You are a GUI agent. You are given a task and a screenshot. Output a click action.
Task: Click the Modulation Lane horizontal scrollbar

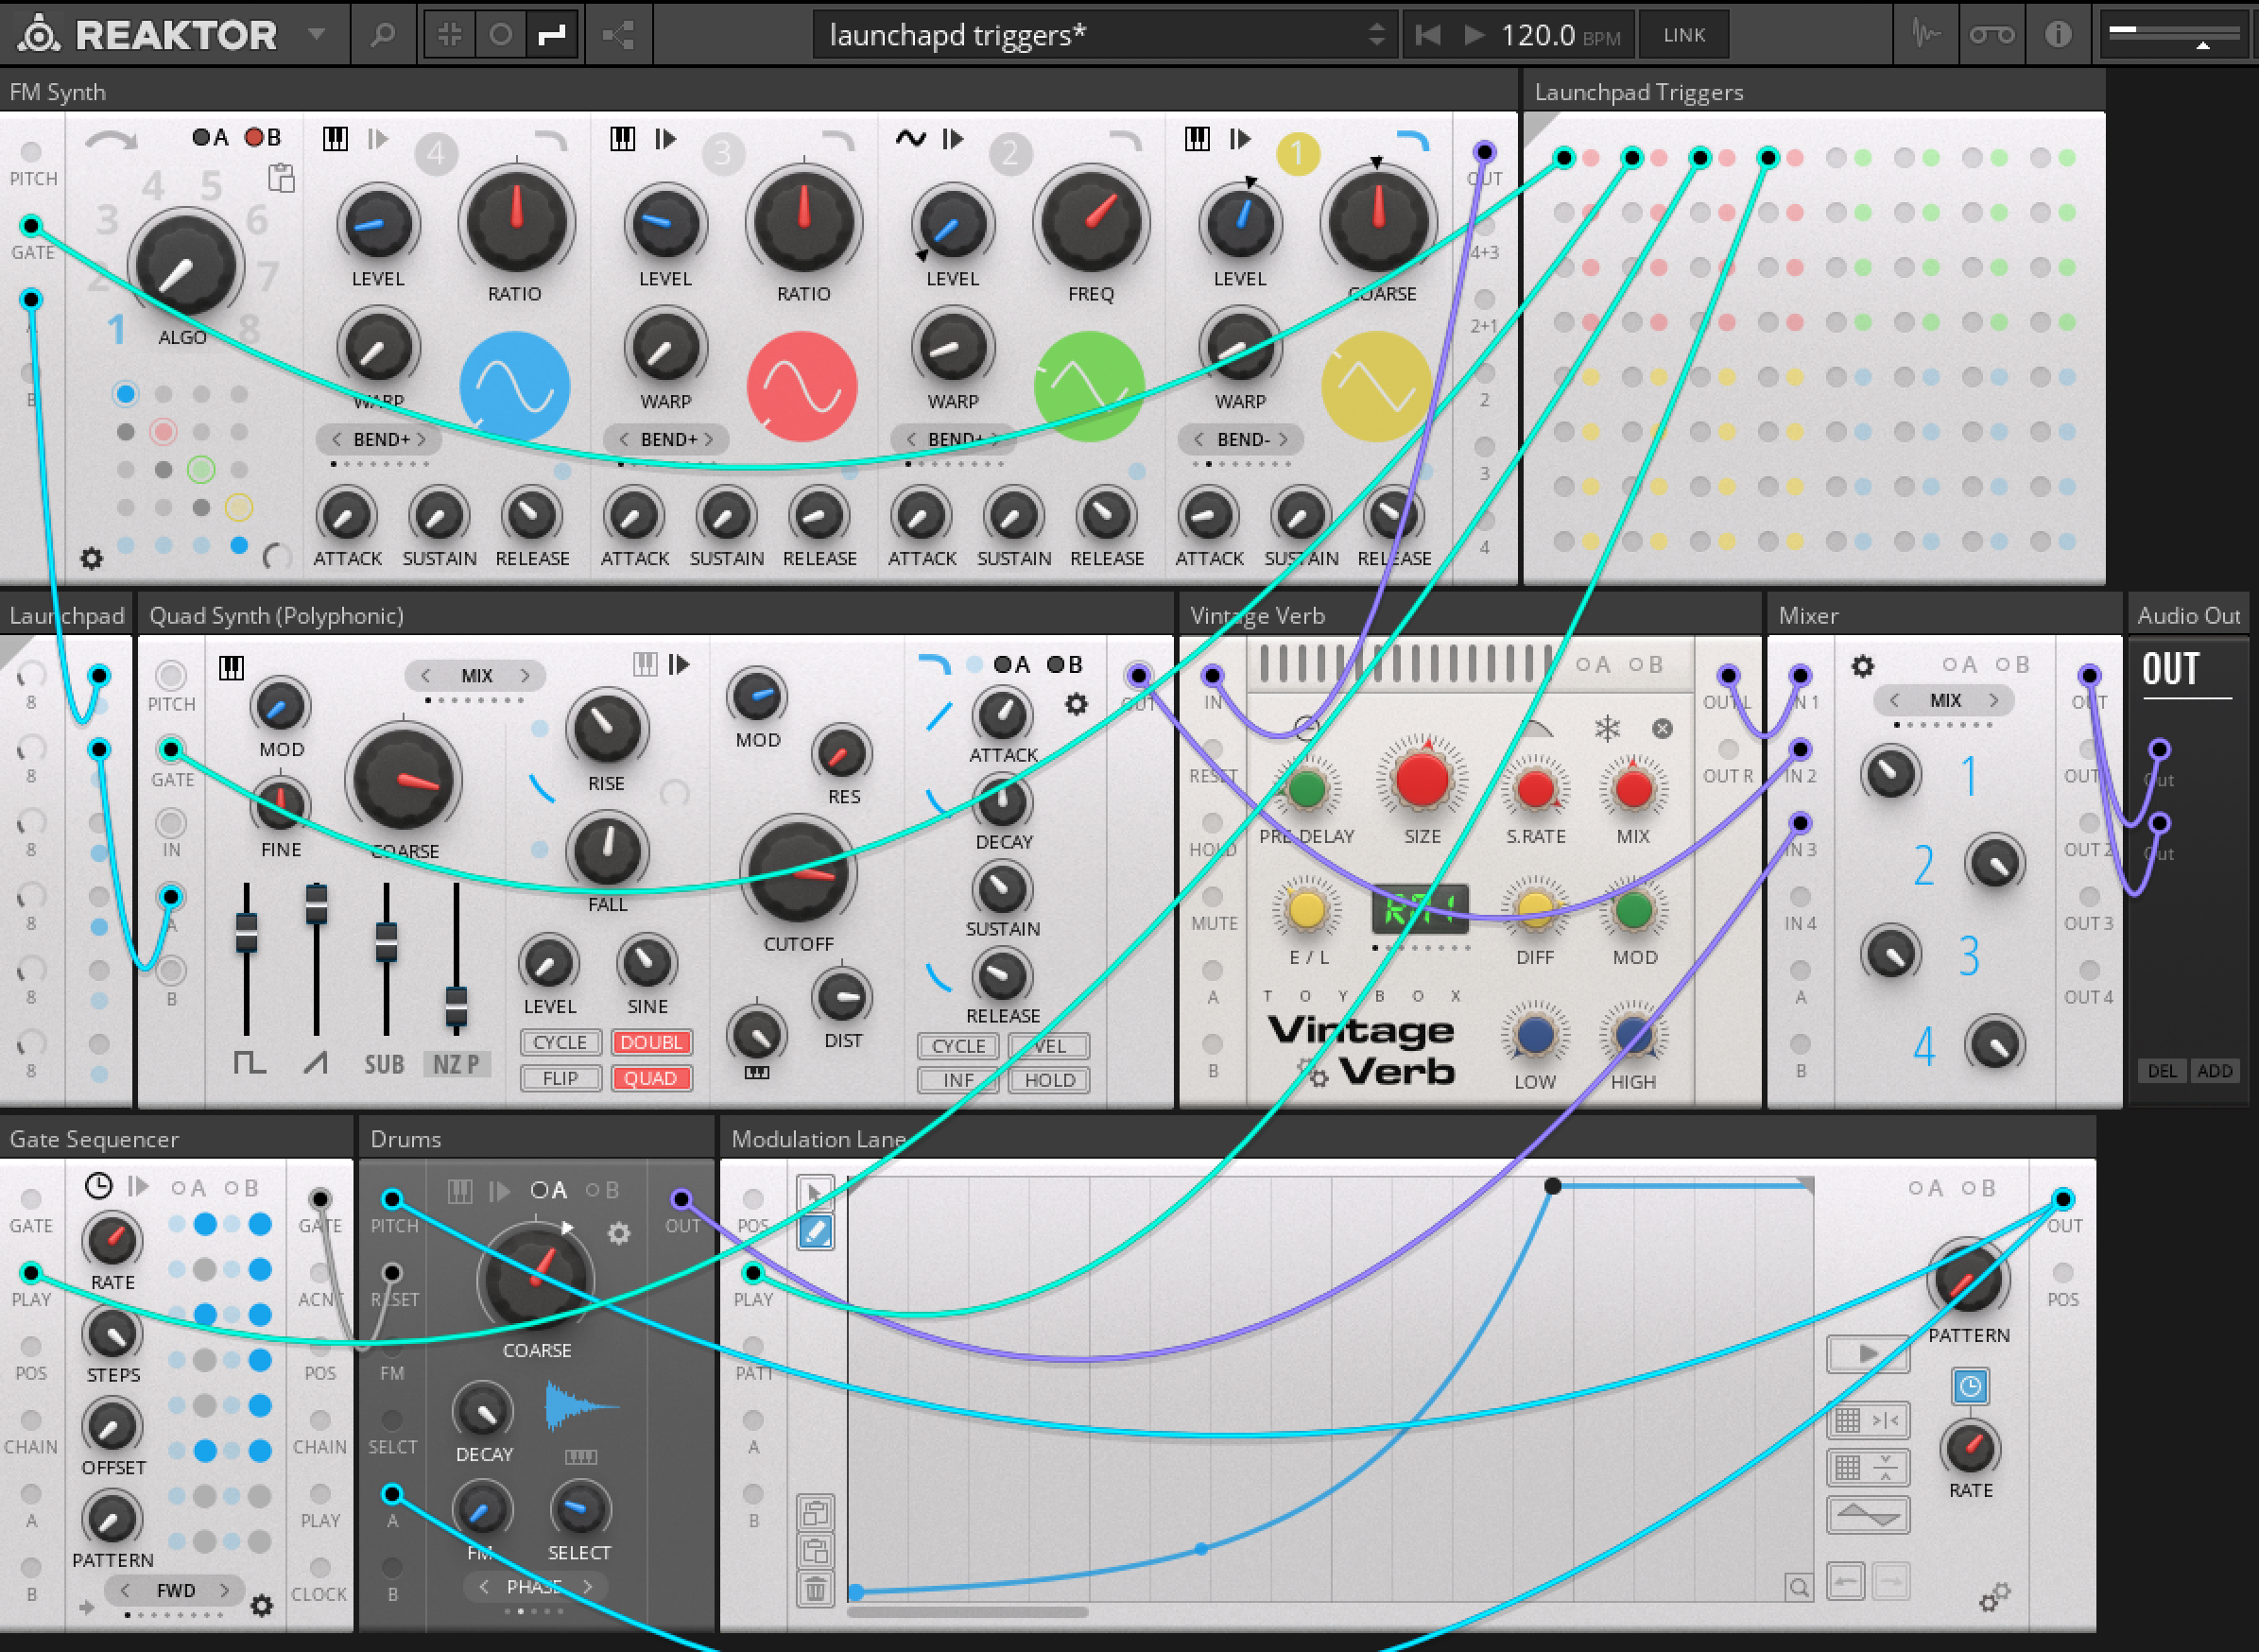coord(967,1612)
